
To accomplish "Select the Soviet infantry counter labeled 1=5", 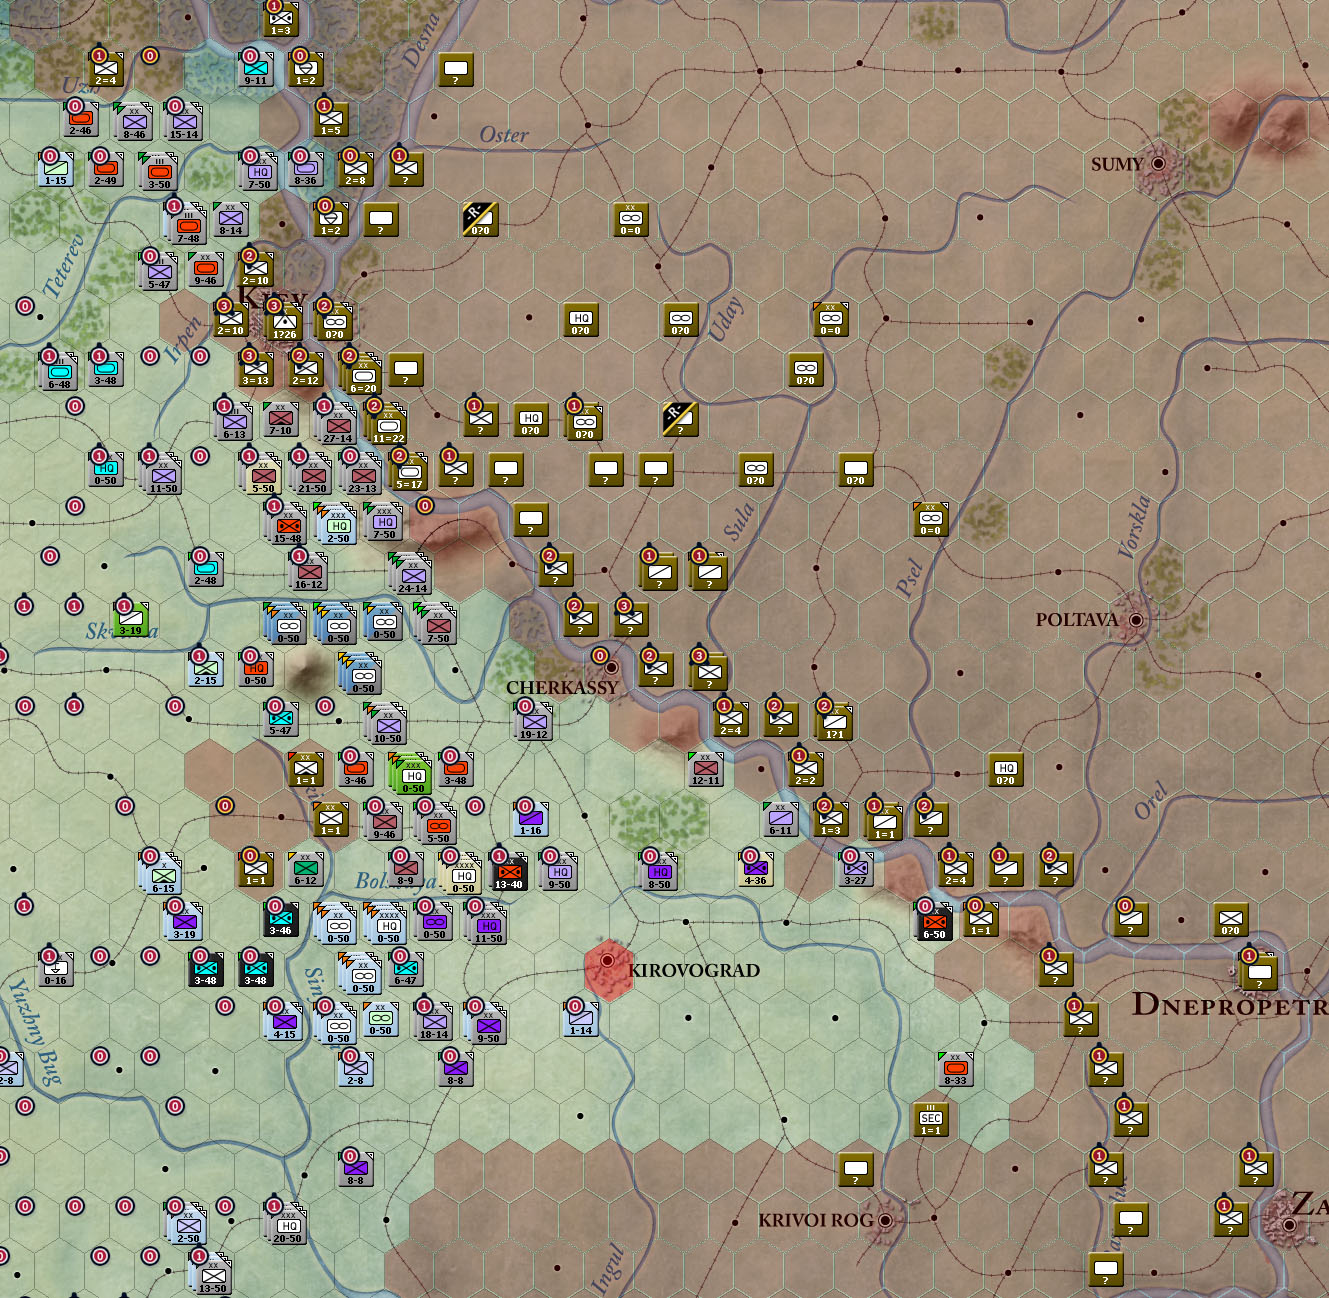I will pos(331,119).
